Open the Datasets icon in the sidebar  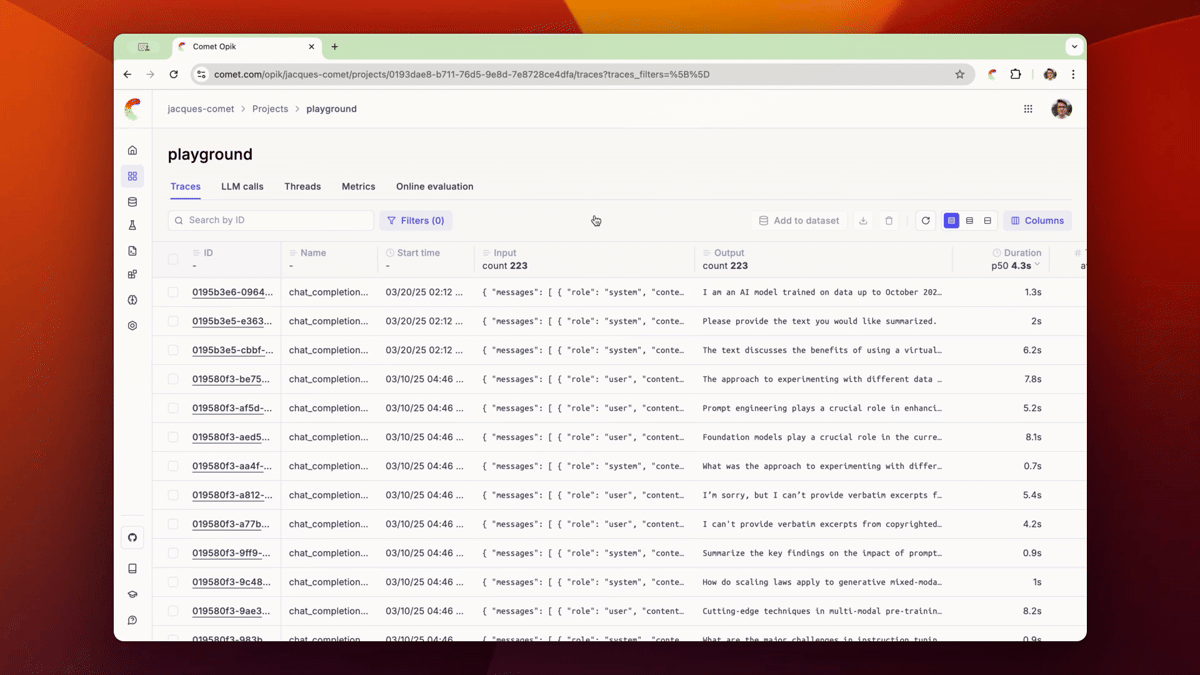pyautogui.click(x=132, y=202)
